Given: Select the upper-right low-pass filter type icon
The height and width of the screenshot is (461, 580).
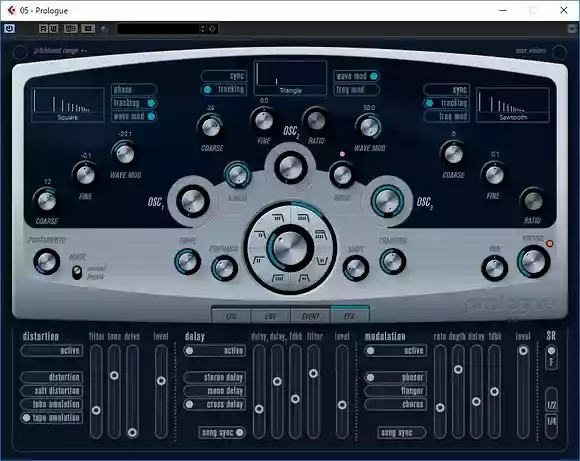Looking at the screenshot, I should pos(303,218).
